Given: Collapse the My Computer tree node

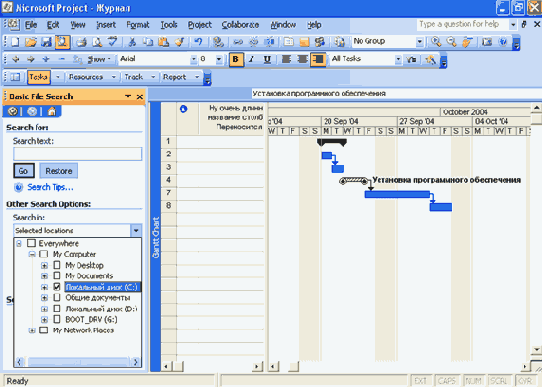Looking at the screenshot, I should (x=32, y=254).
